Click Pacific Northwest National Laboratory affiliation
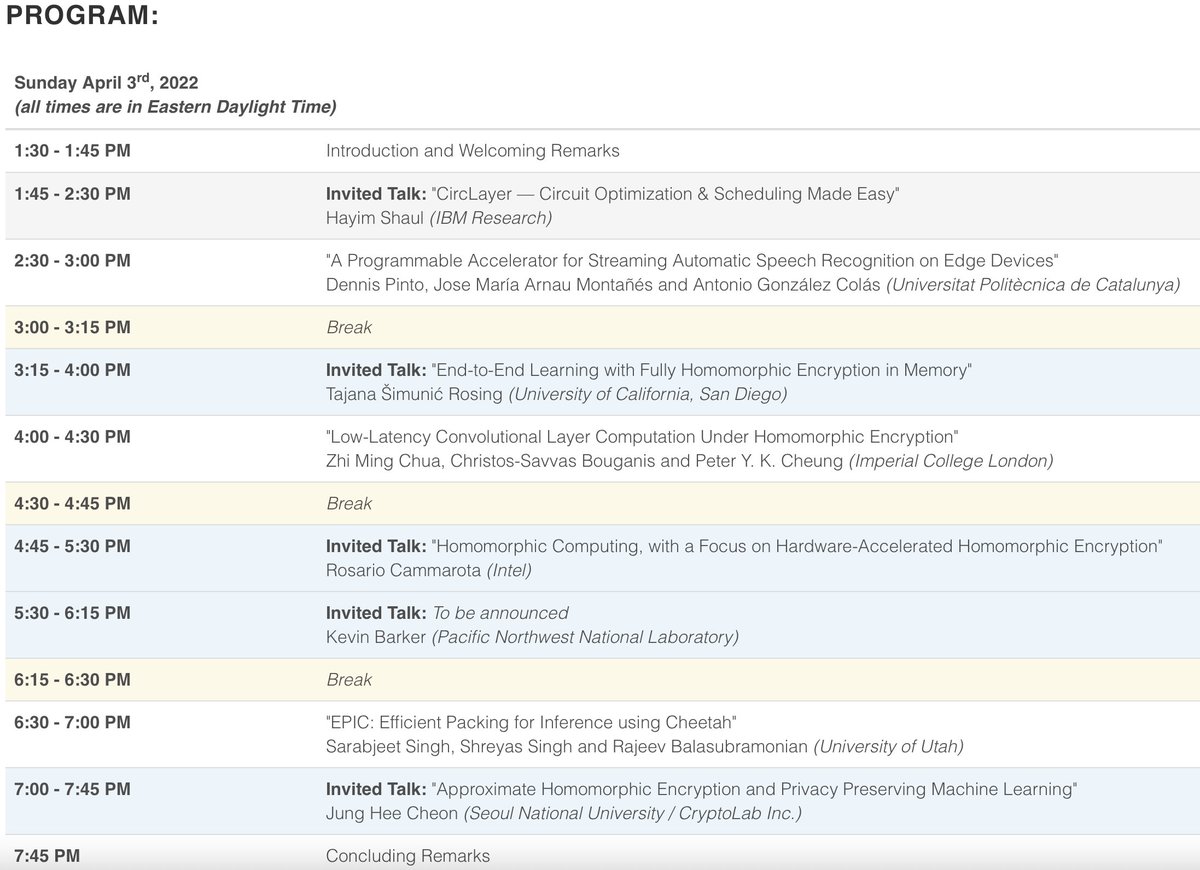The height and width of the screenshot is (870, 1200). pos(585,637)
